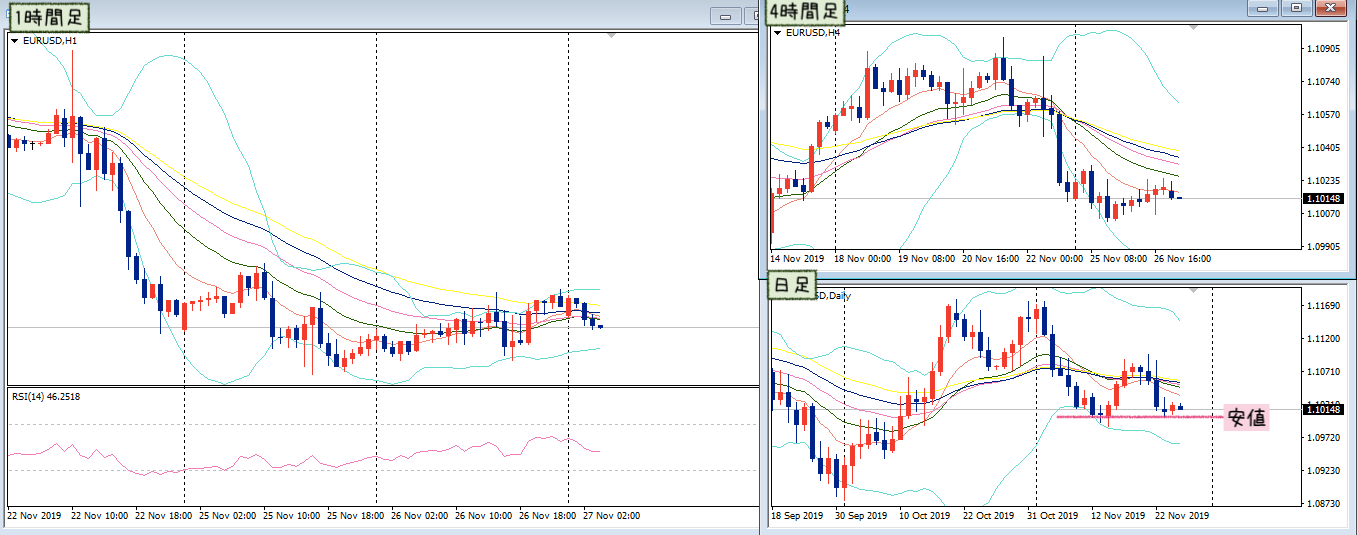Click the 1.10740 price level on H4 axis

[1323, 81]
